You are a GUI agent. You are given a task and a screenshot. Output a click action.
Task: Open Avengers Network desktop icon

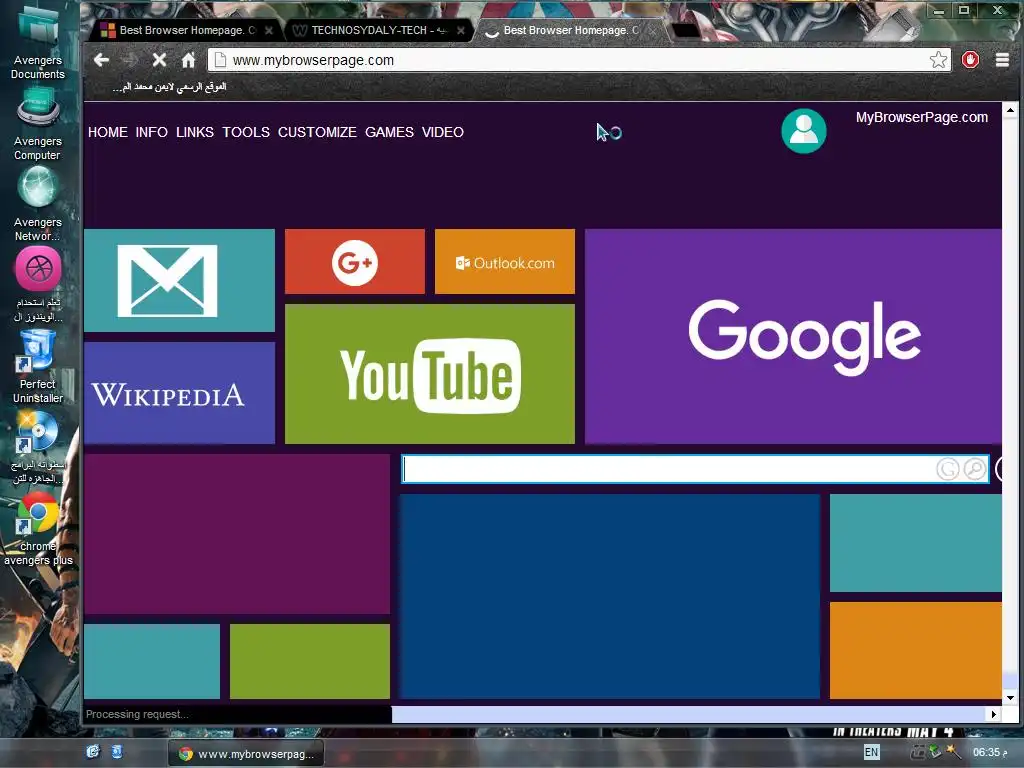tap(38, 204)
